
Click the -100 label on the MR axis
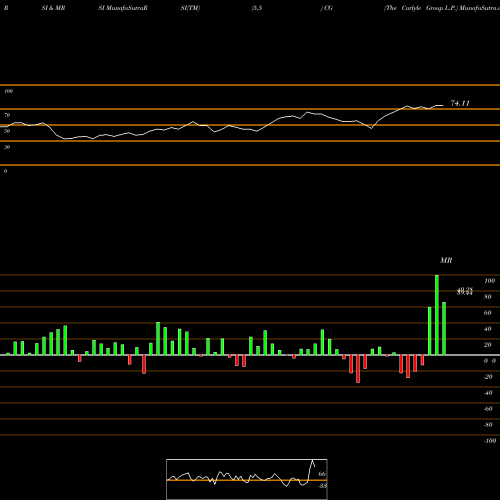click(x=490, y=441)
